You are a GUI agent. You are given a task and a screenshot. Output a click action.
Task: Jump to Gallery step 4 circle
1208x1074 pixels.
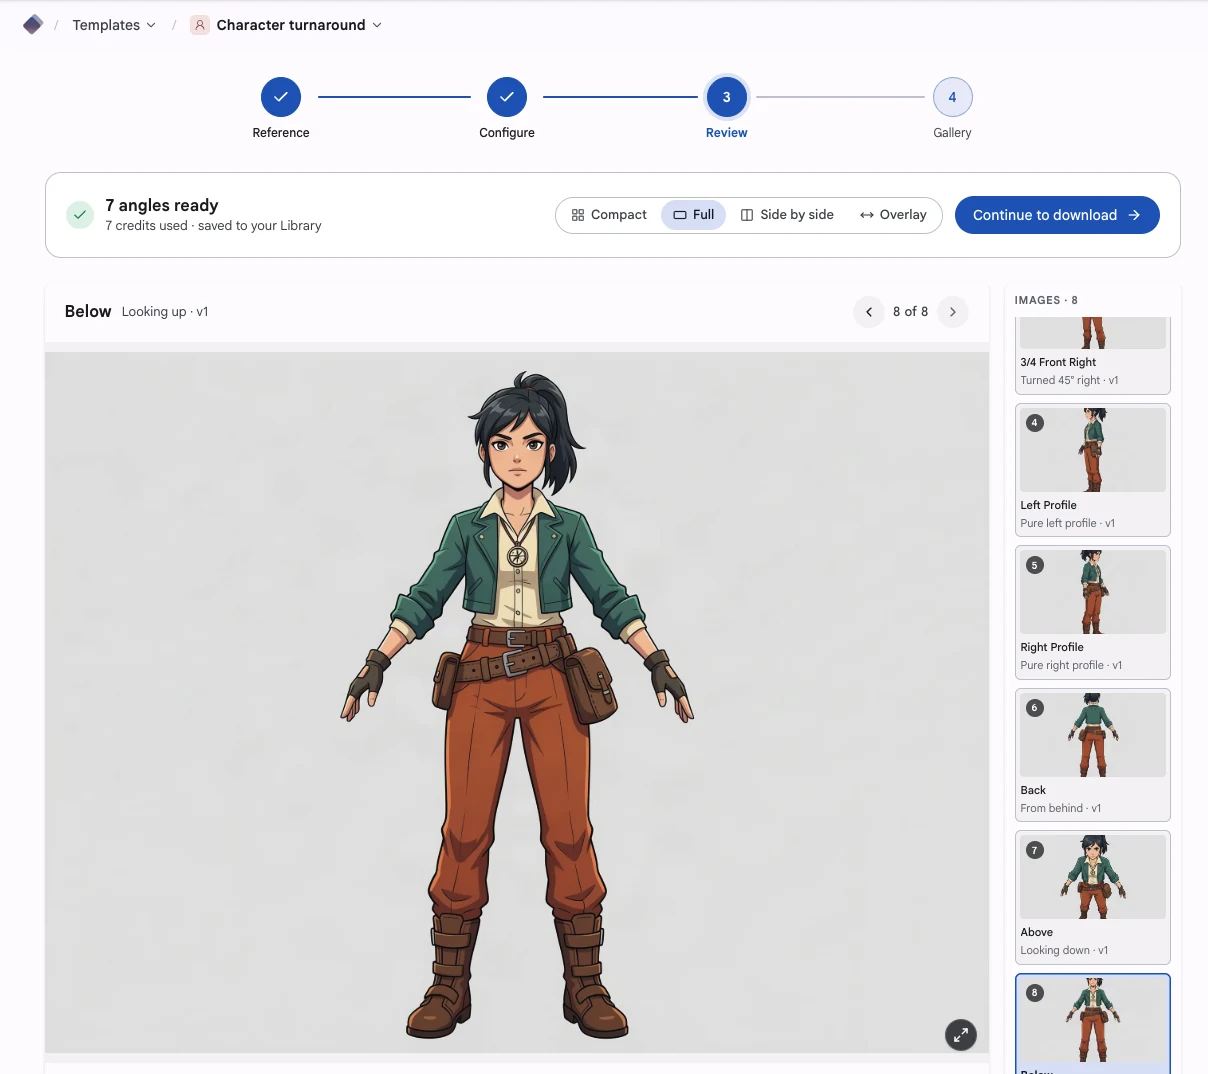tap(952, 97)
